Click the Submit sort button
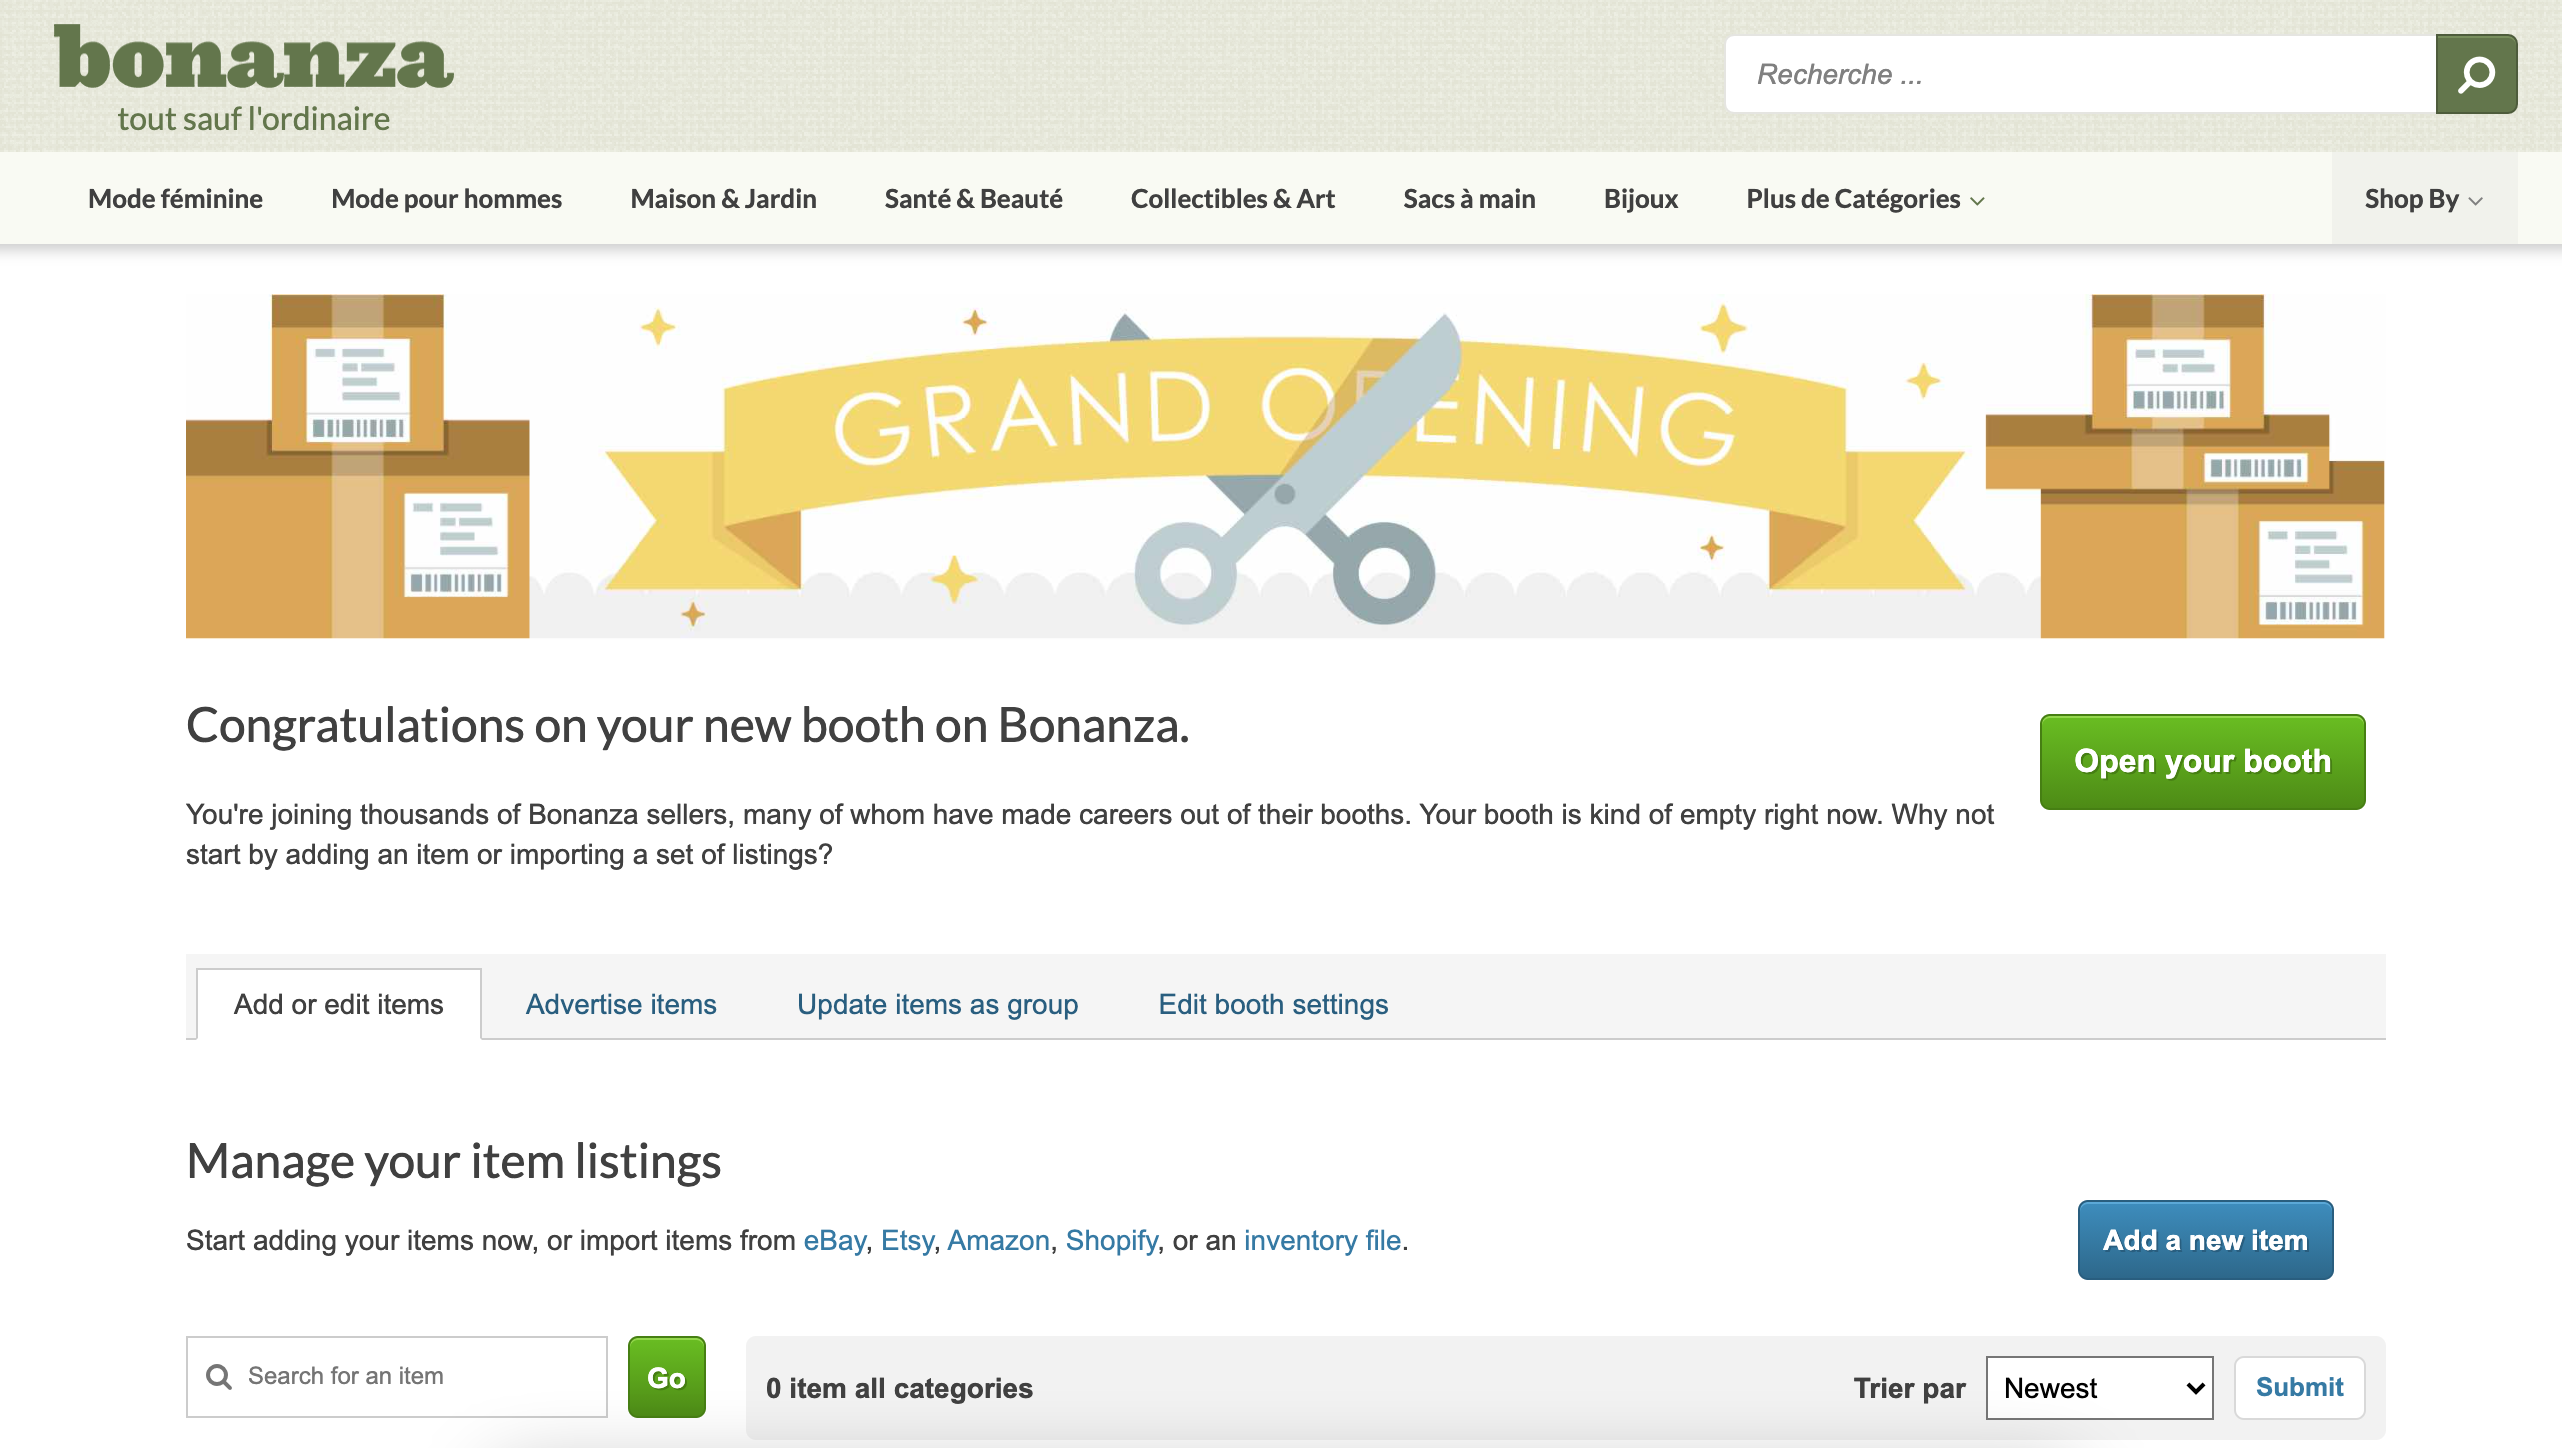This screenshot has height=1448, width=2562. [x=2299, y=1387]
